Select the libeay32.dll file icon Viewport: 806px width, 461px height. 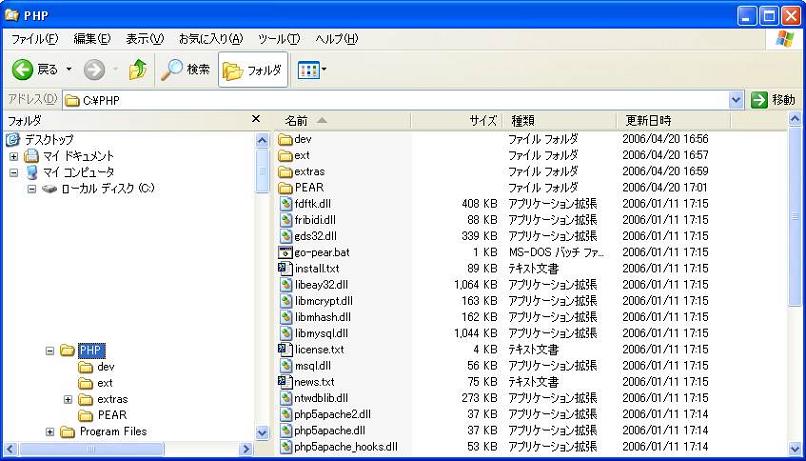286,285
